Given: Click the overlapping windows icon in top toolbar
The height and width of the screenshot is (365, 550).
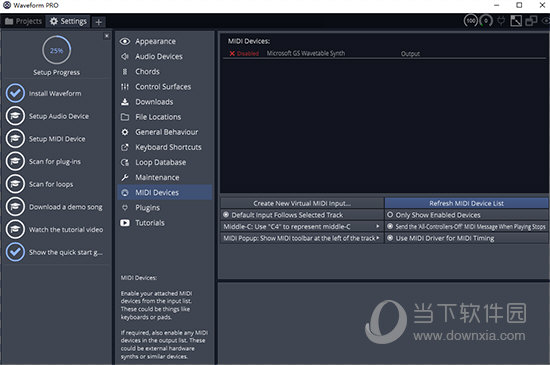Looking at the screenshot, I should pyautogui.click(x=531, y=21).
